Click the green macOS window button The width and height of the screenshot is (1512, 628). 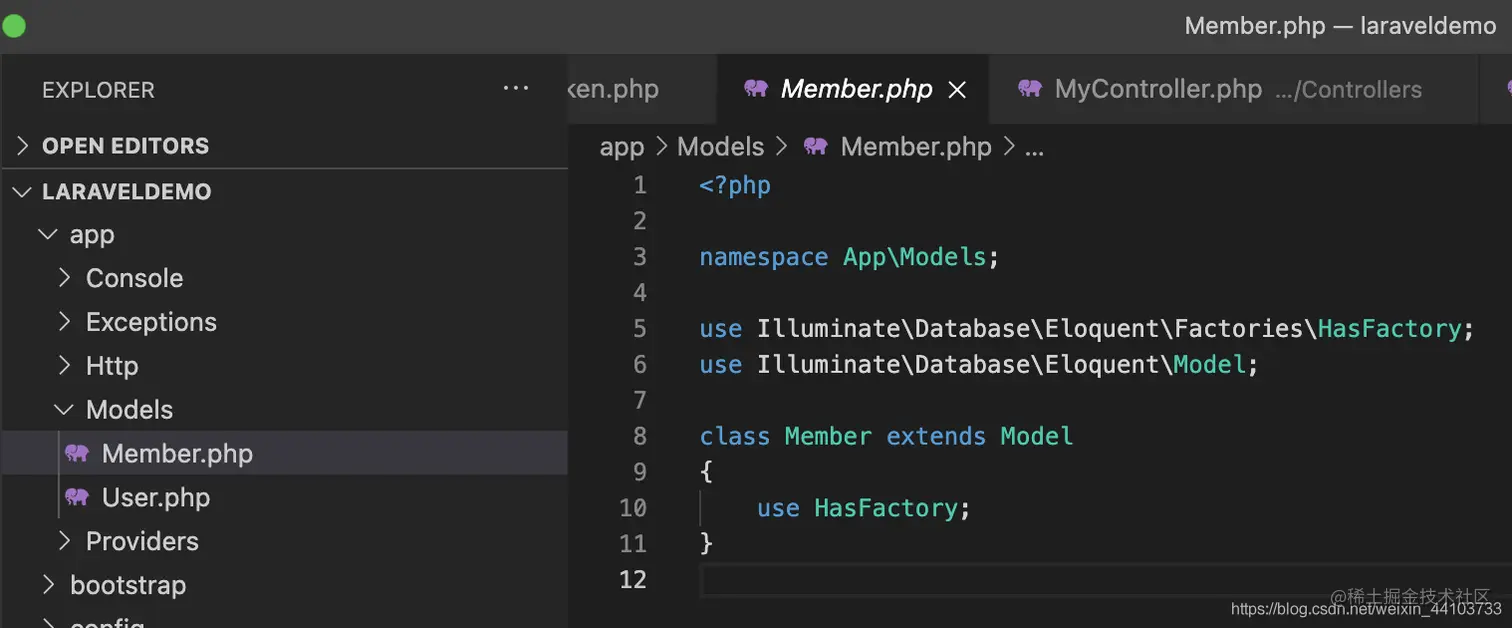pos(14,26)
